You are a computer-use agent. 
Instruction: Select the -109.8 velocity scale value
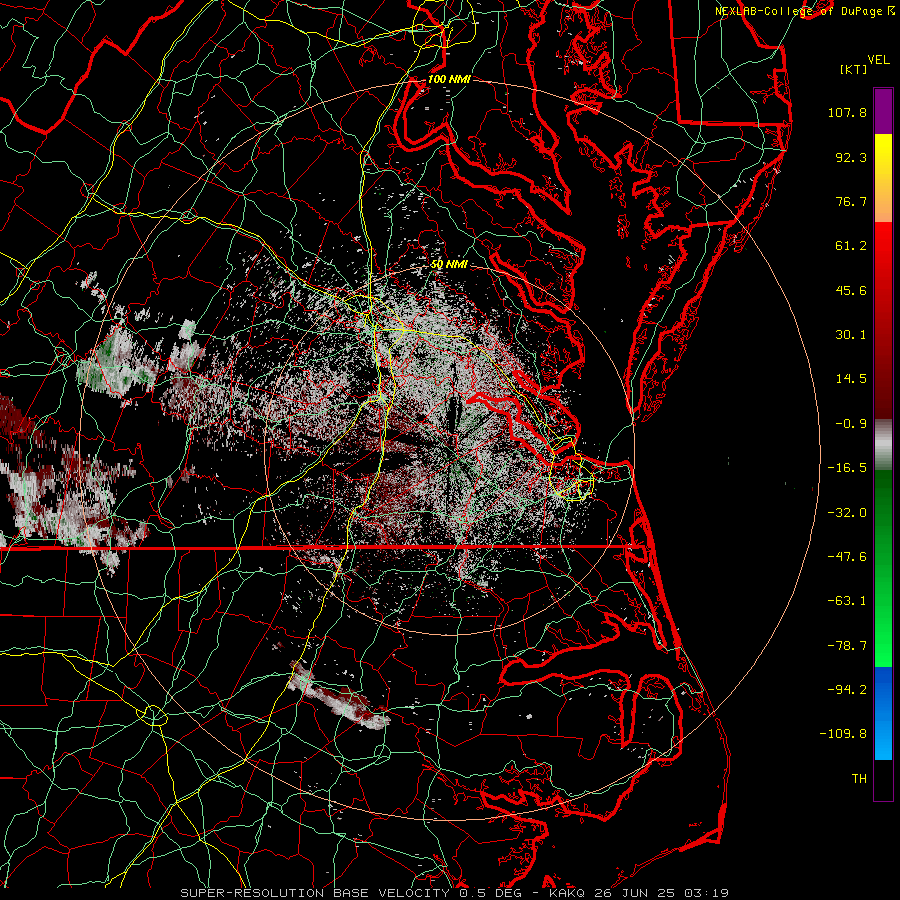(843, 734)
